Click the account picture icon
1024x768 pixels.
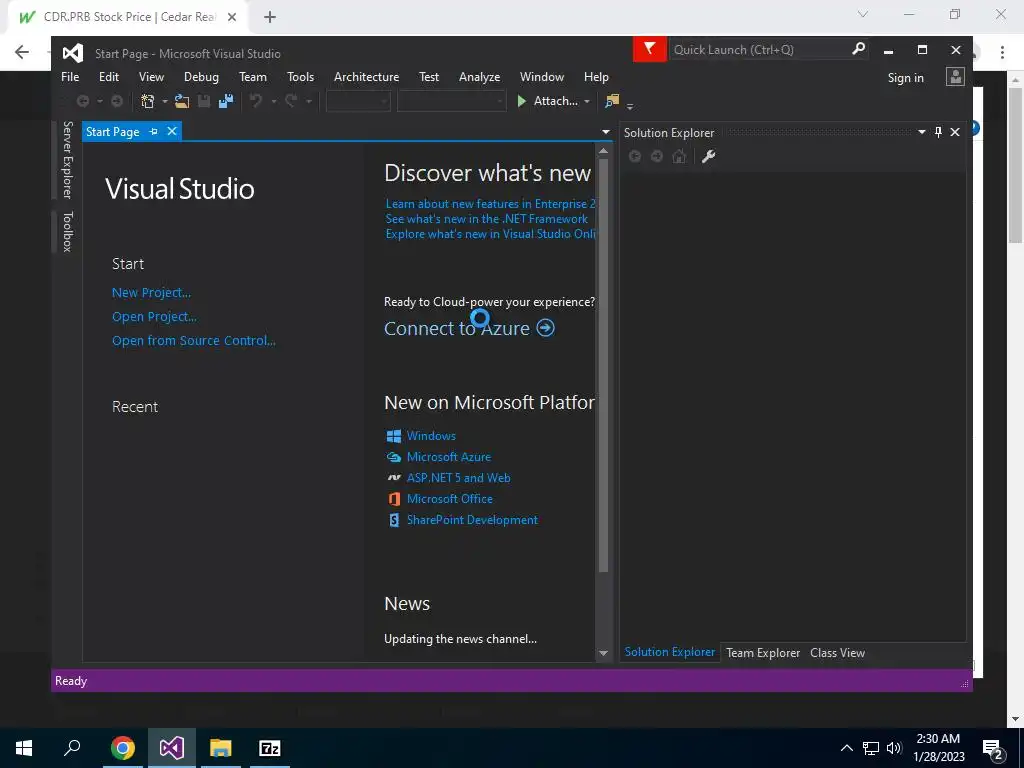pos(955,77)
